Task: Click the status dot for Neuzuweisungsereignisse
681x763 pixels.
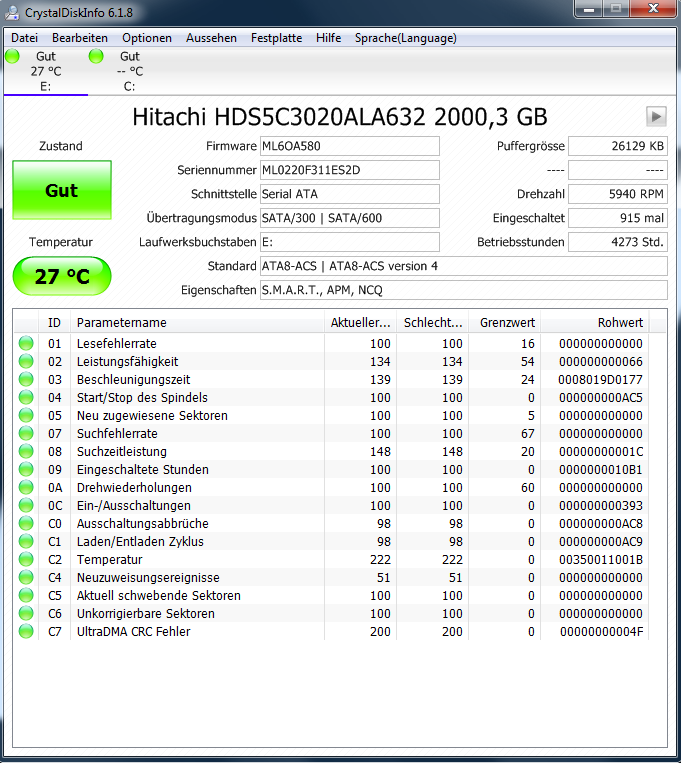Action: coord(26,578)
